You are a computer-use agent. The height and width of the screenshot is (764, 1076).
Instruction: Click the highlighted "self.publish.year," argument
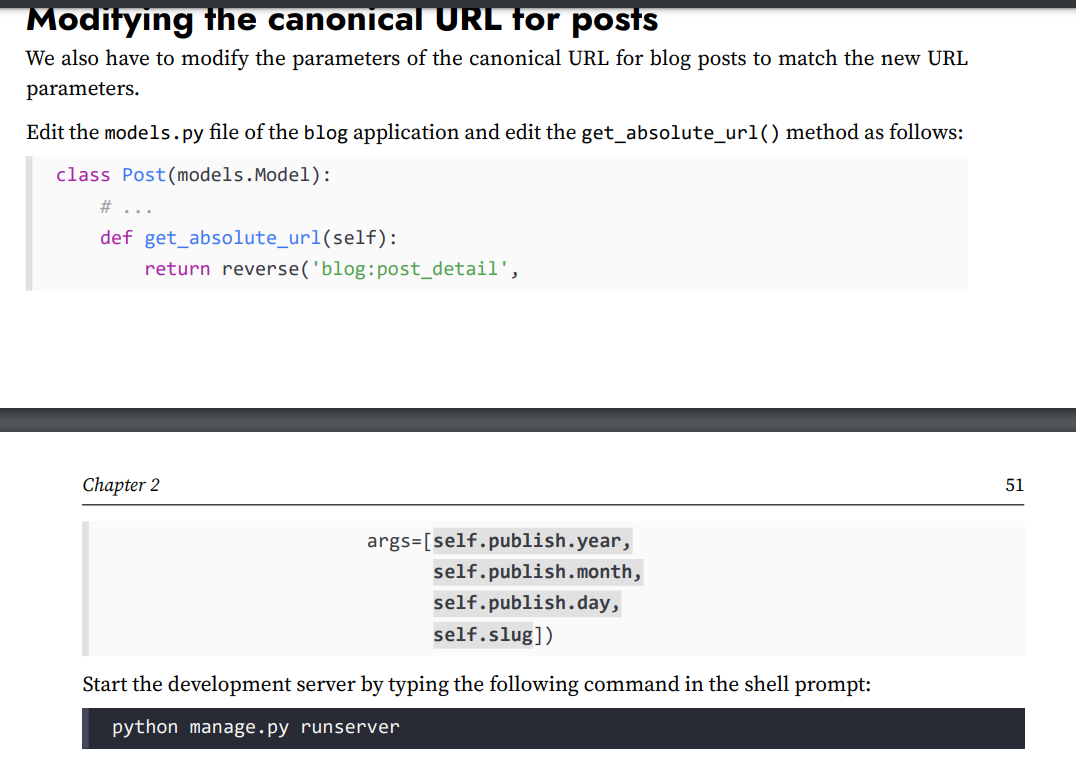pos(532,541)
